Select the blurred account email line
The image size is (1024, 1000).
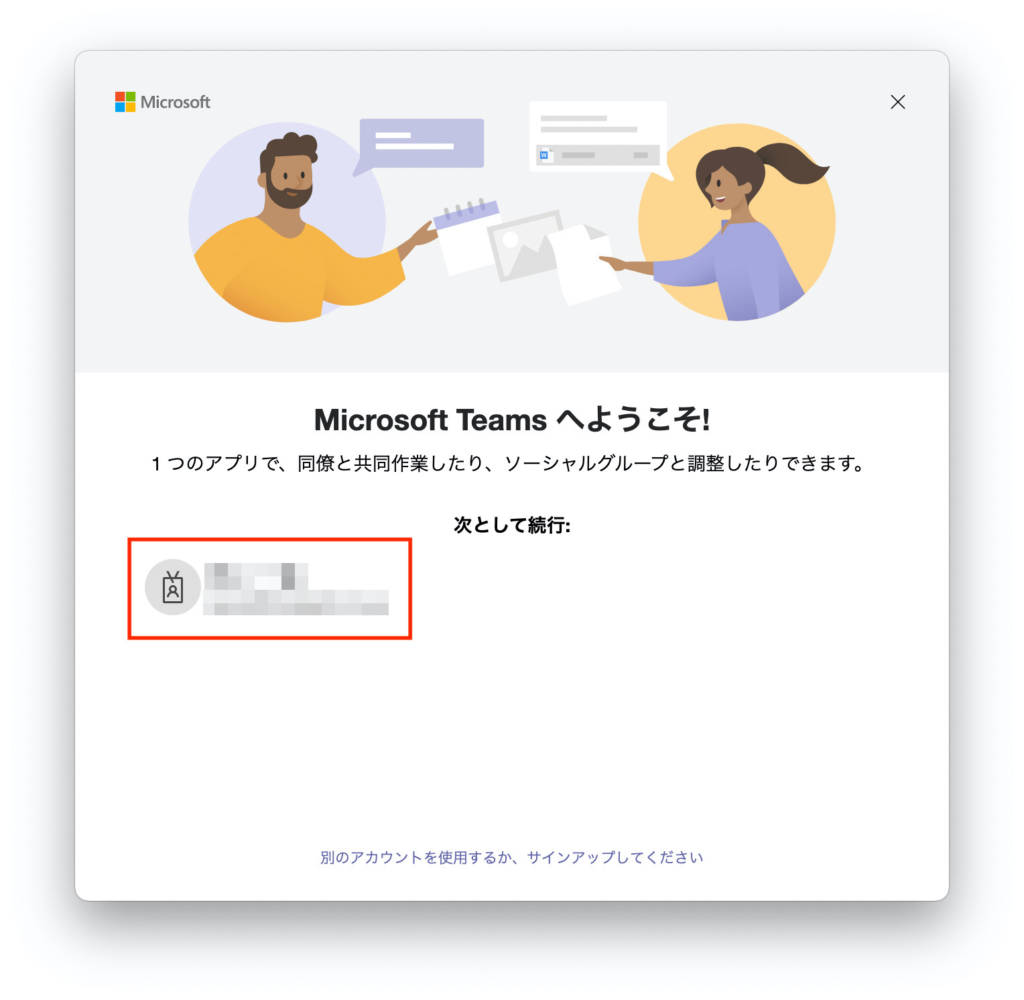click(x=296, y=602)
